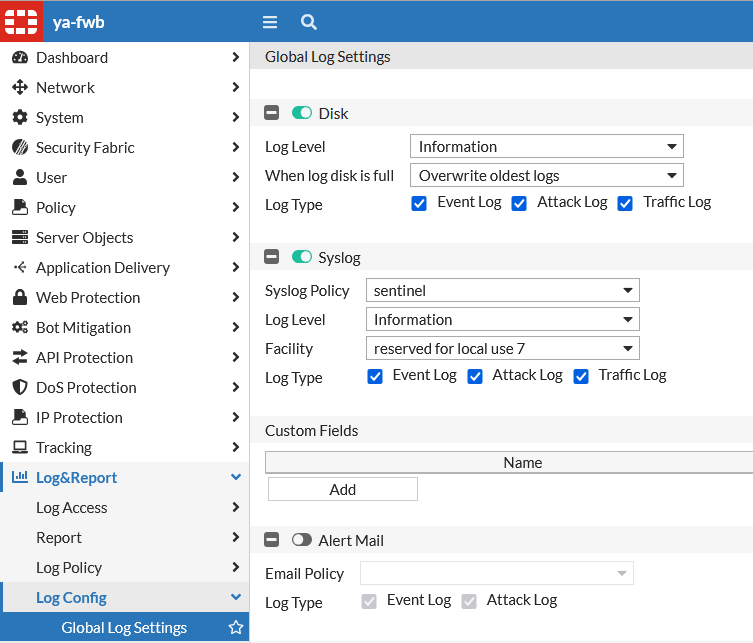Click the Web Protection padlock icon

pos(19,298)
